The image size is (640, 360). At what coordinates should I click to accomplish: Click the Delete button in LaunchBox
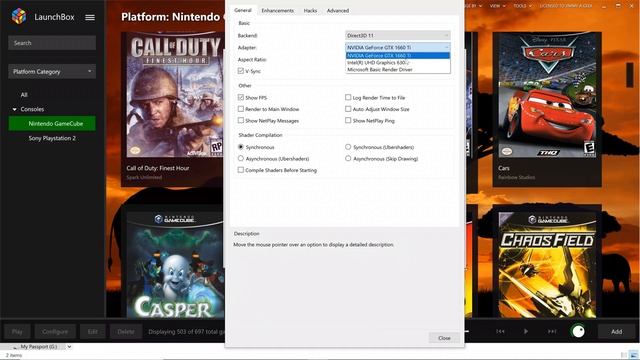126,331
